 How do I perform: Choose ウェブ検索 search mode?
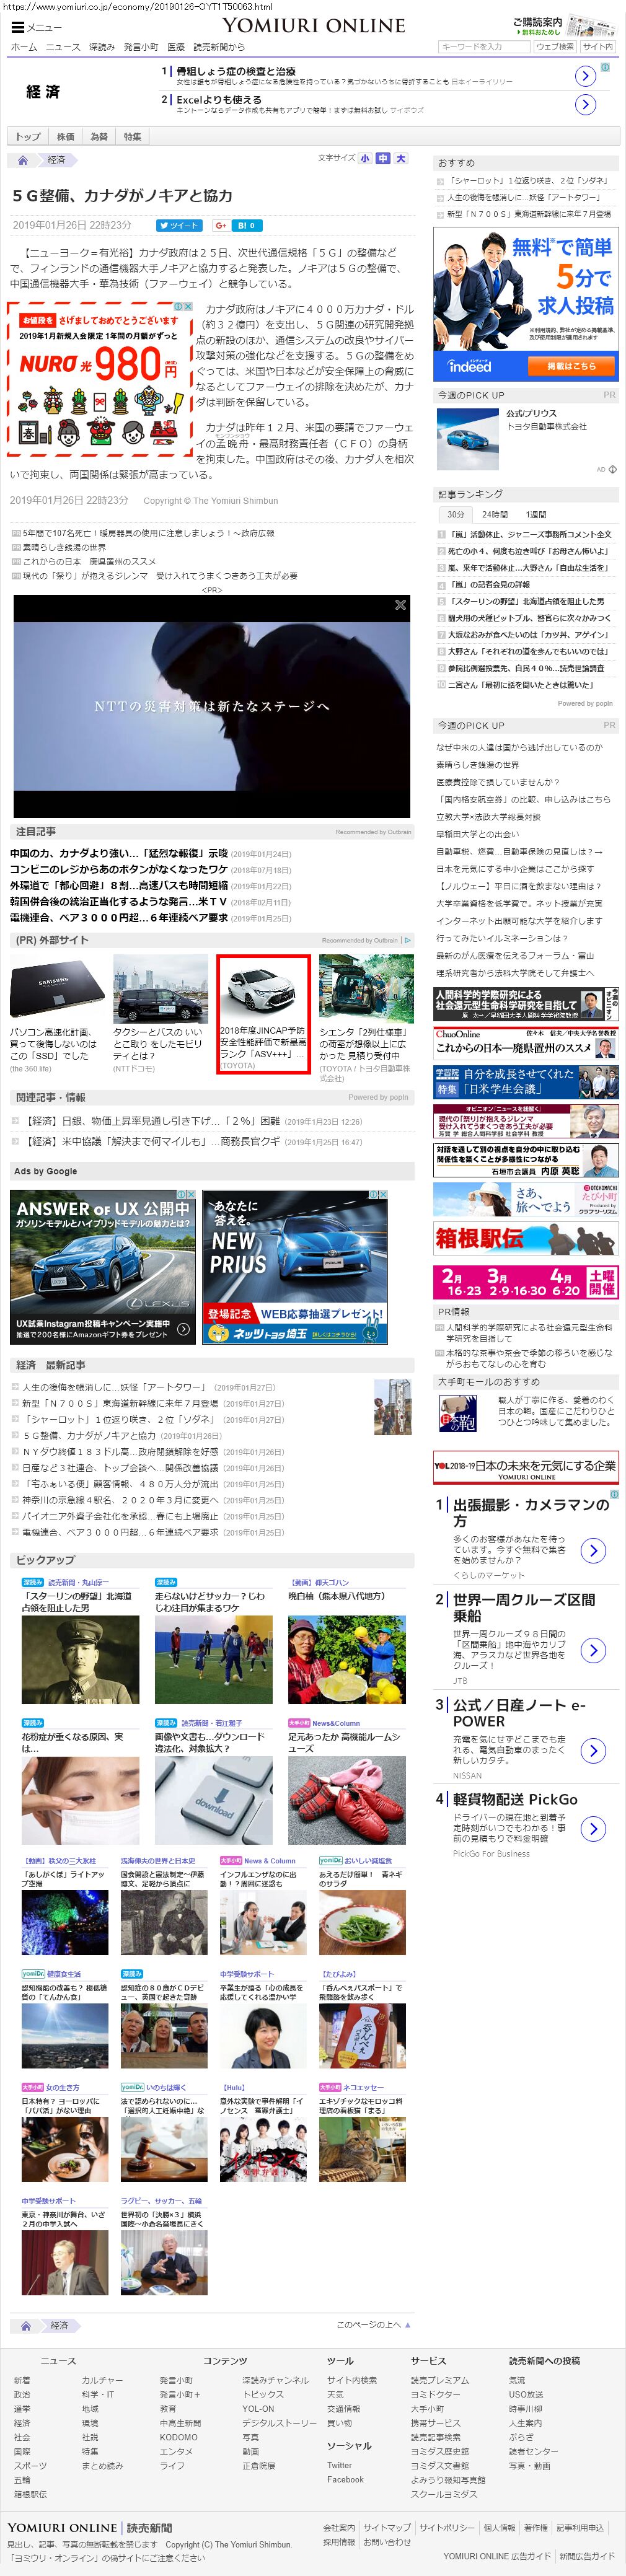[x=555, y=47]
